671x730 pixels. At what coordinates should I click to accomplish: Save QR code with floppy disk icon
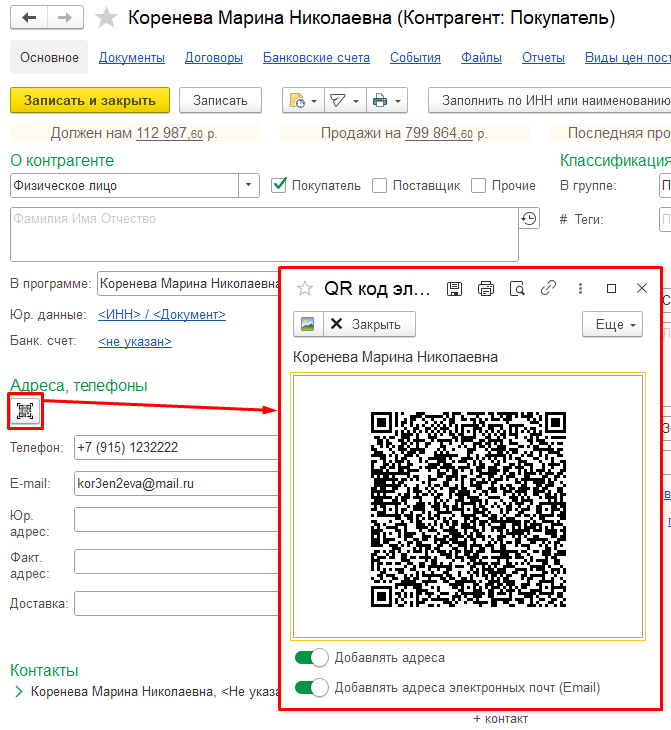point(454,289)
